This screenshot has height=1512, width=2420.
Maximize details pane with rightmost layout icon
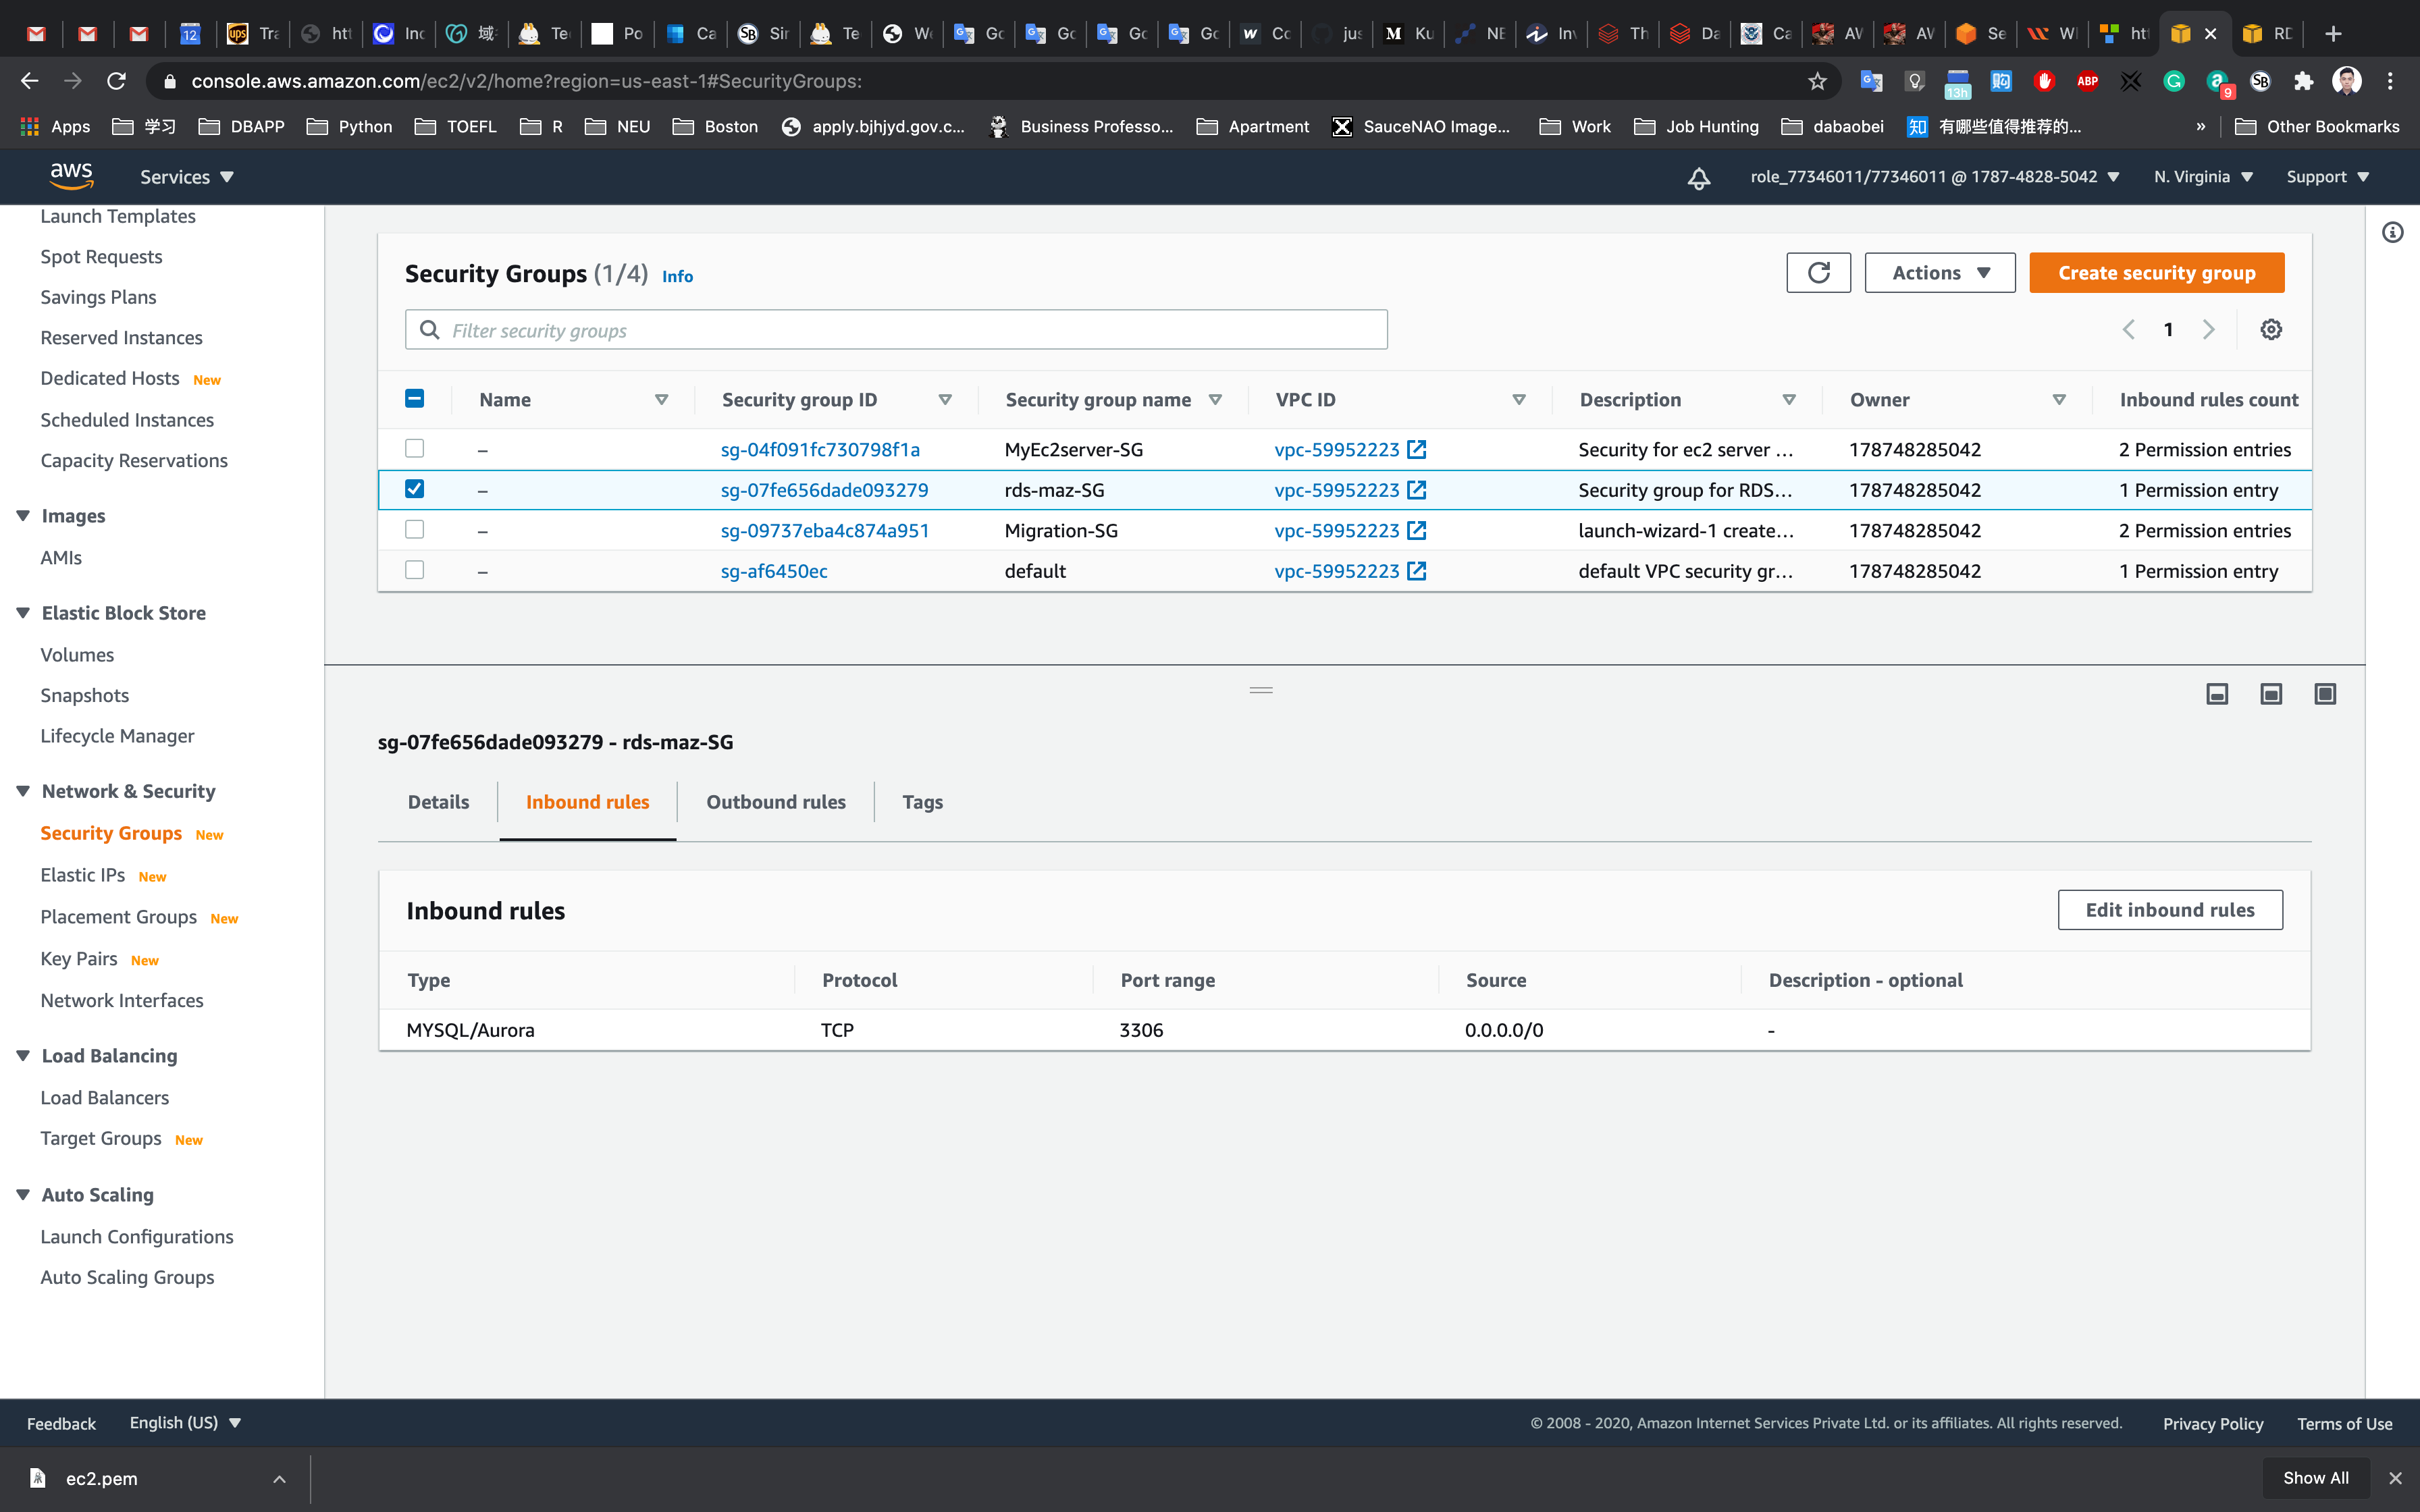tap(2325, 694)
